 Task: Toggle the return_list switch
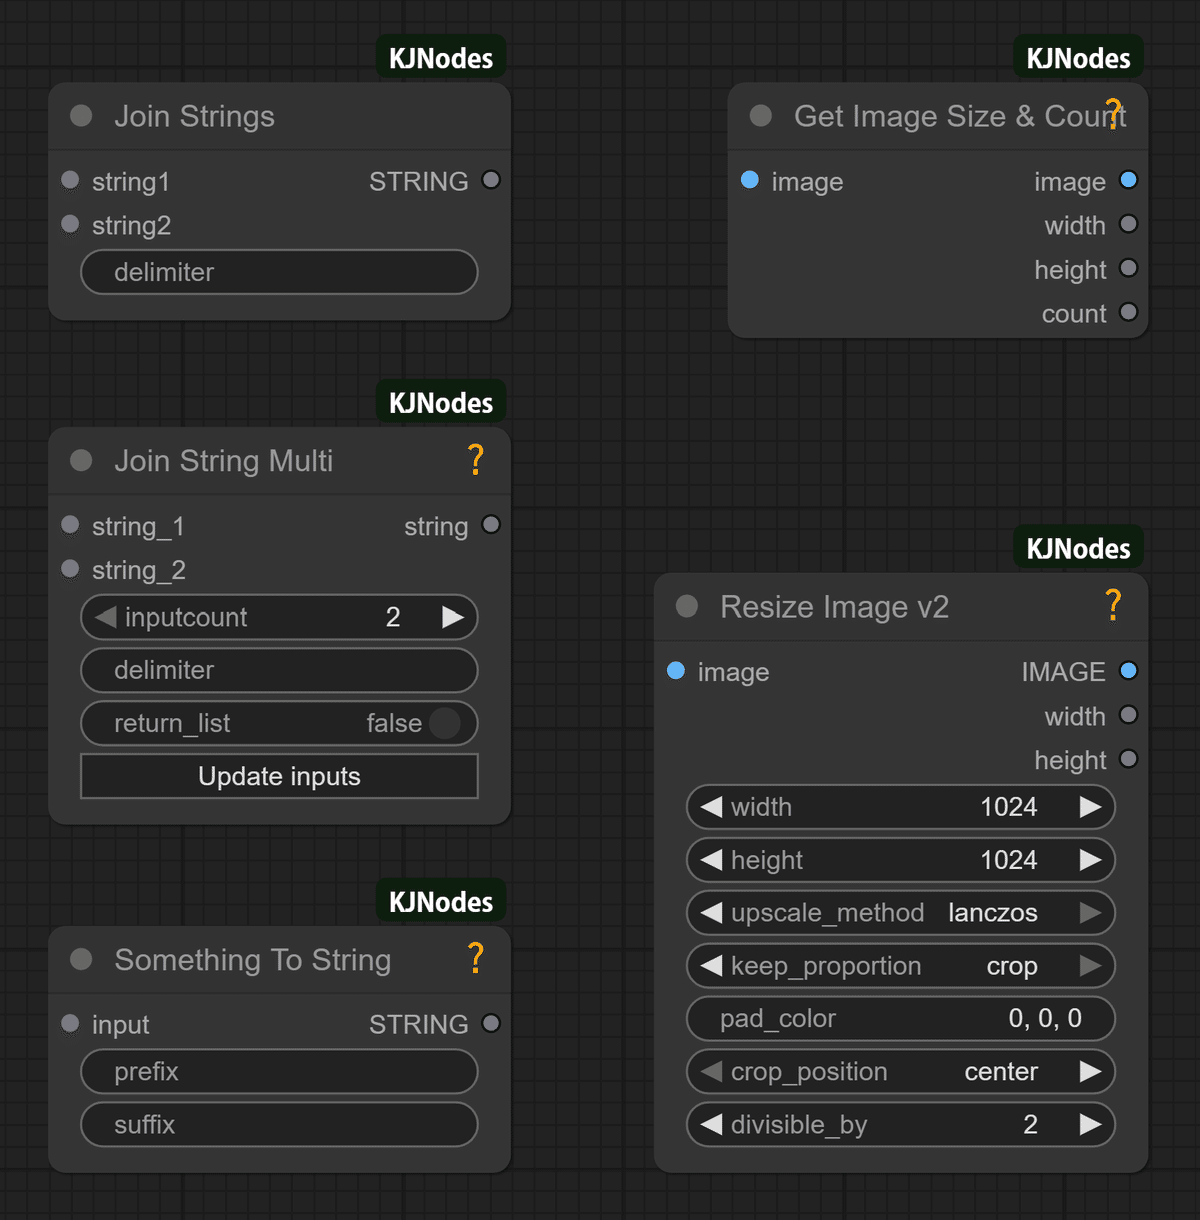(x=444, y=723)
